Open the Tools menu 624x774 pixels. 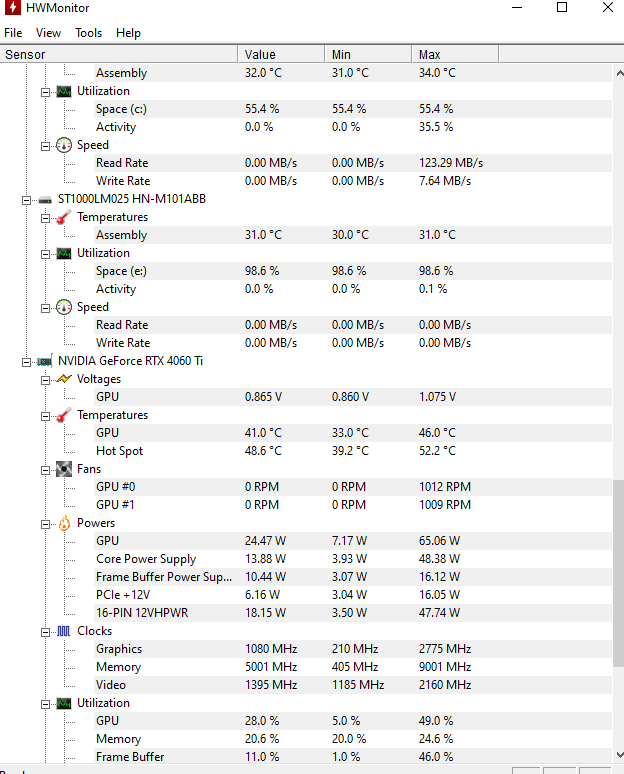coord(88,33)
